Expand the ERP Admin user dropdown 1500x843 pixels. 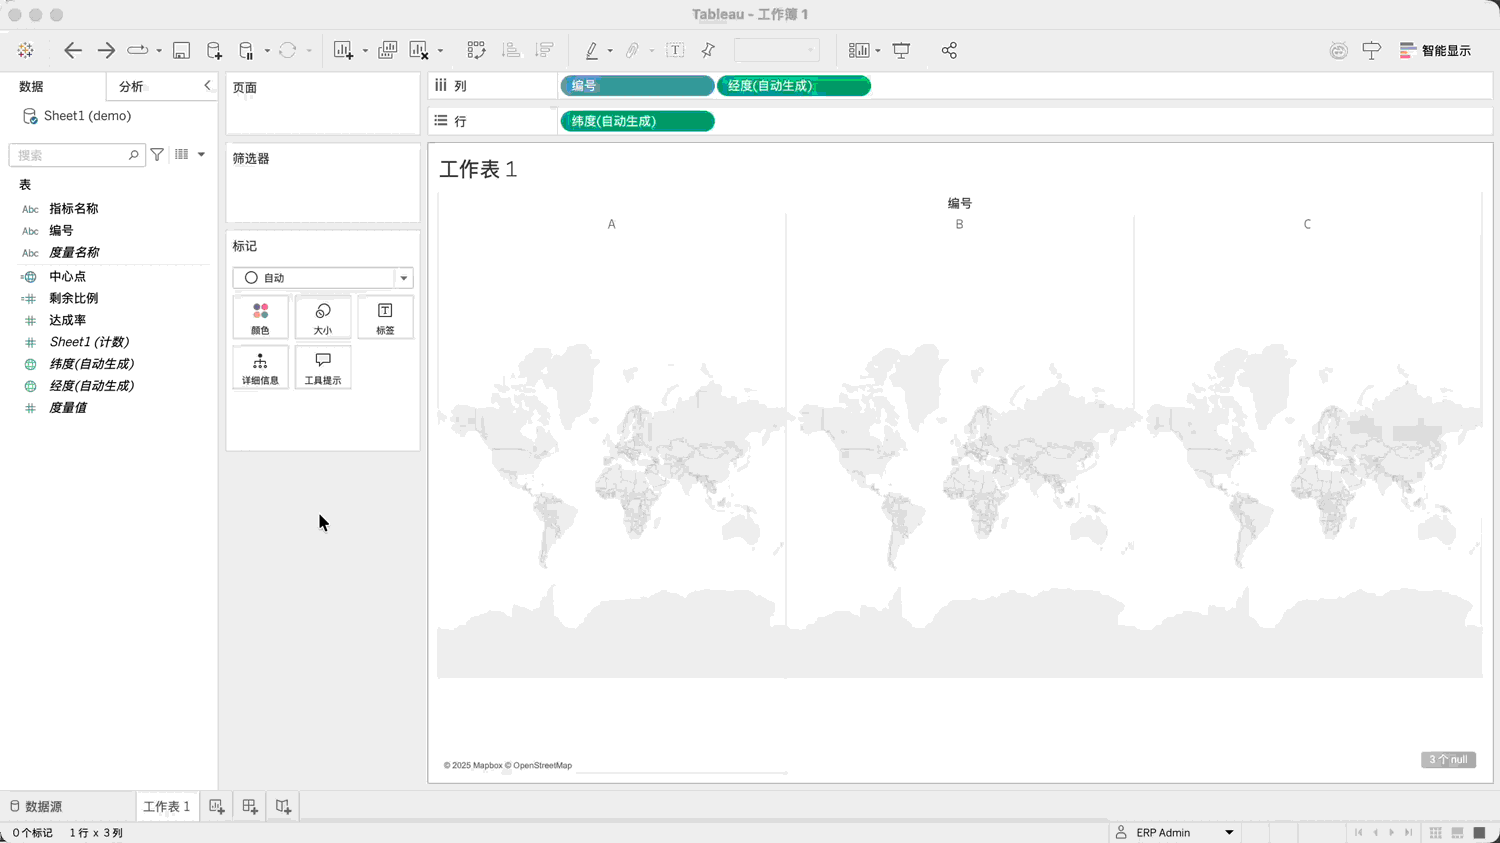pyautogui.click(x=1229, y=832)
